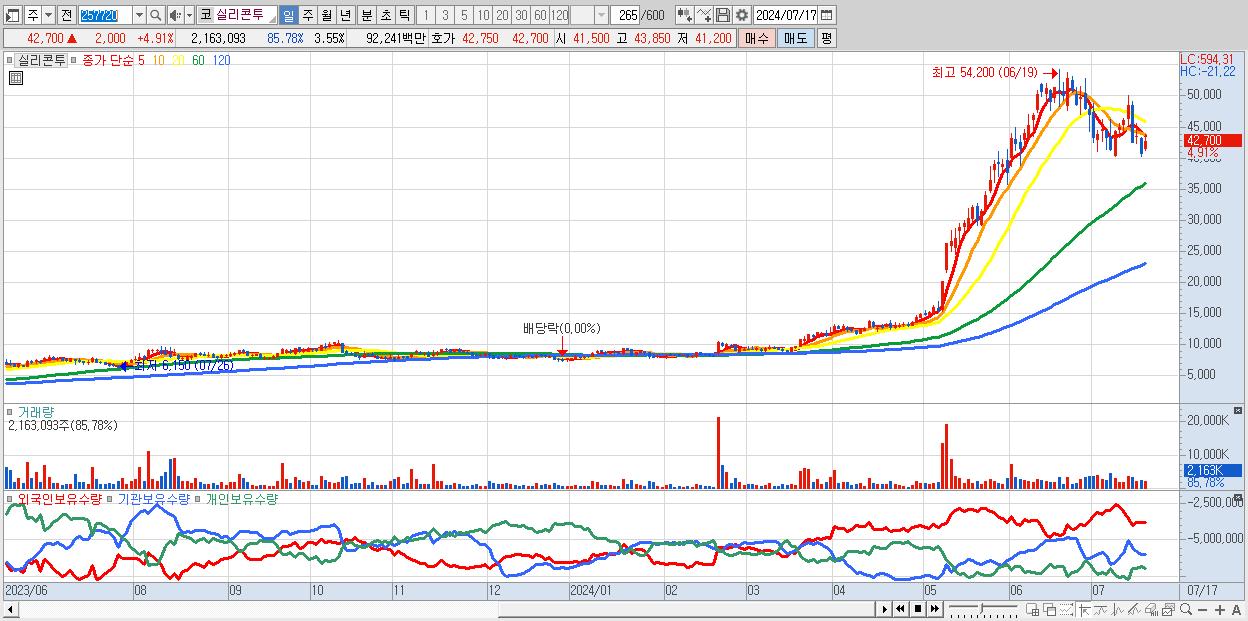This screenshot has width=1248, height=621.
Task: Toggle the square marker before 실리콘투 legend
Action: pyautogui.click(x=12, y=60)
